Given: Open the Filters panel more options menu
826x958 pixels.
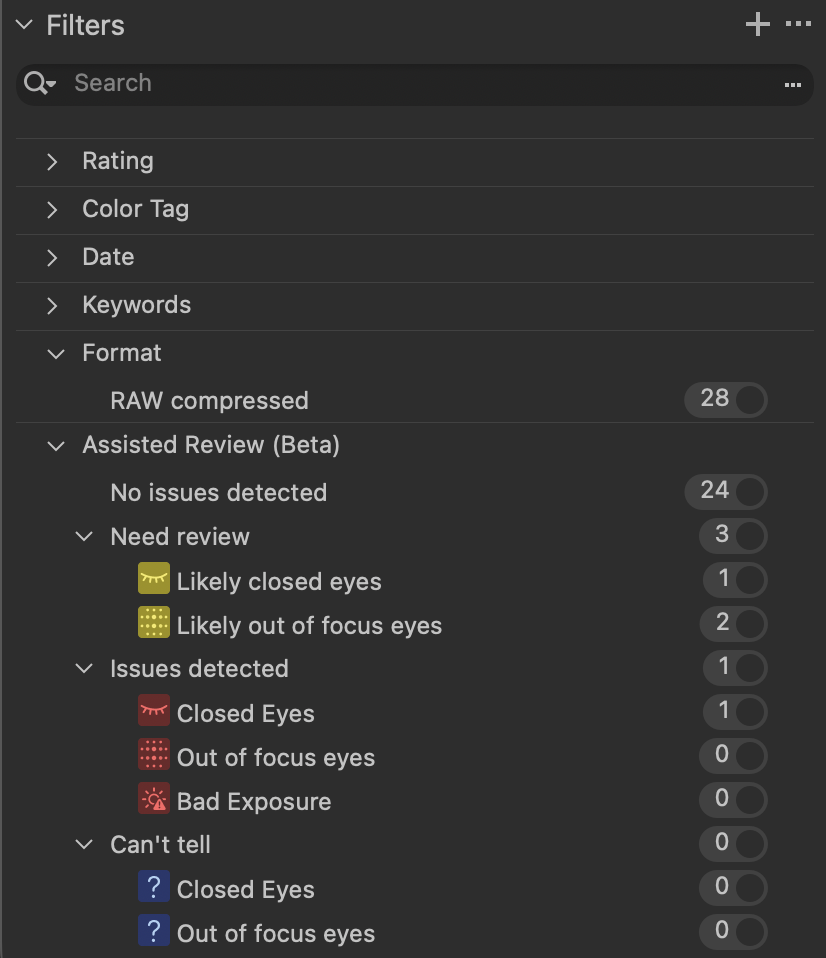Looking at the screenshot, I should [x=799, y=24].
